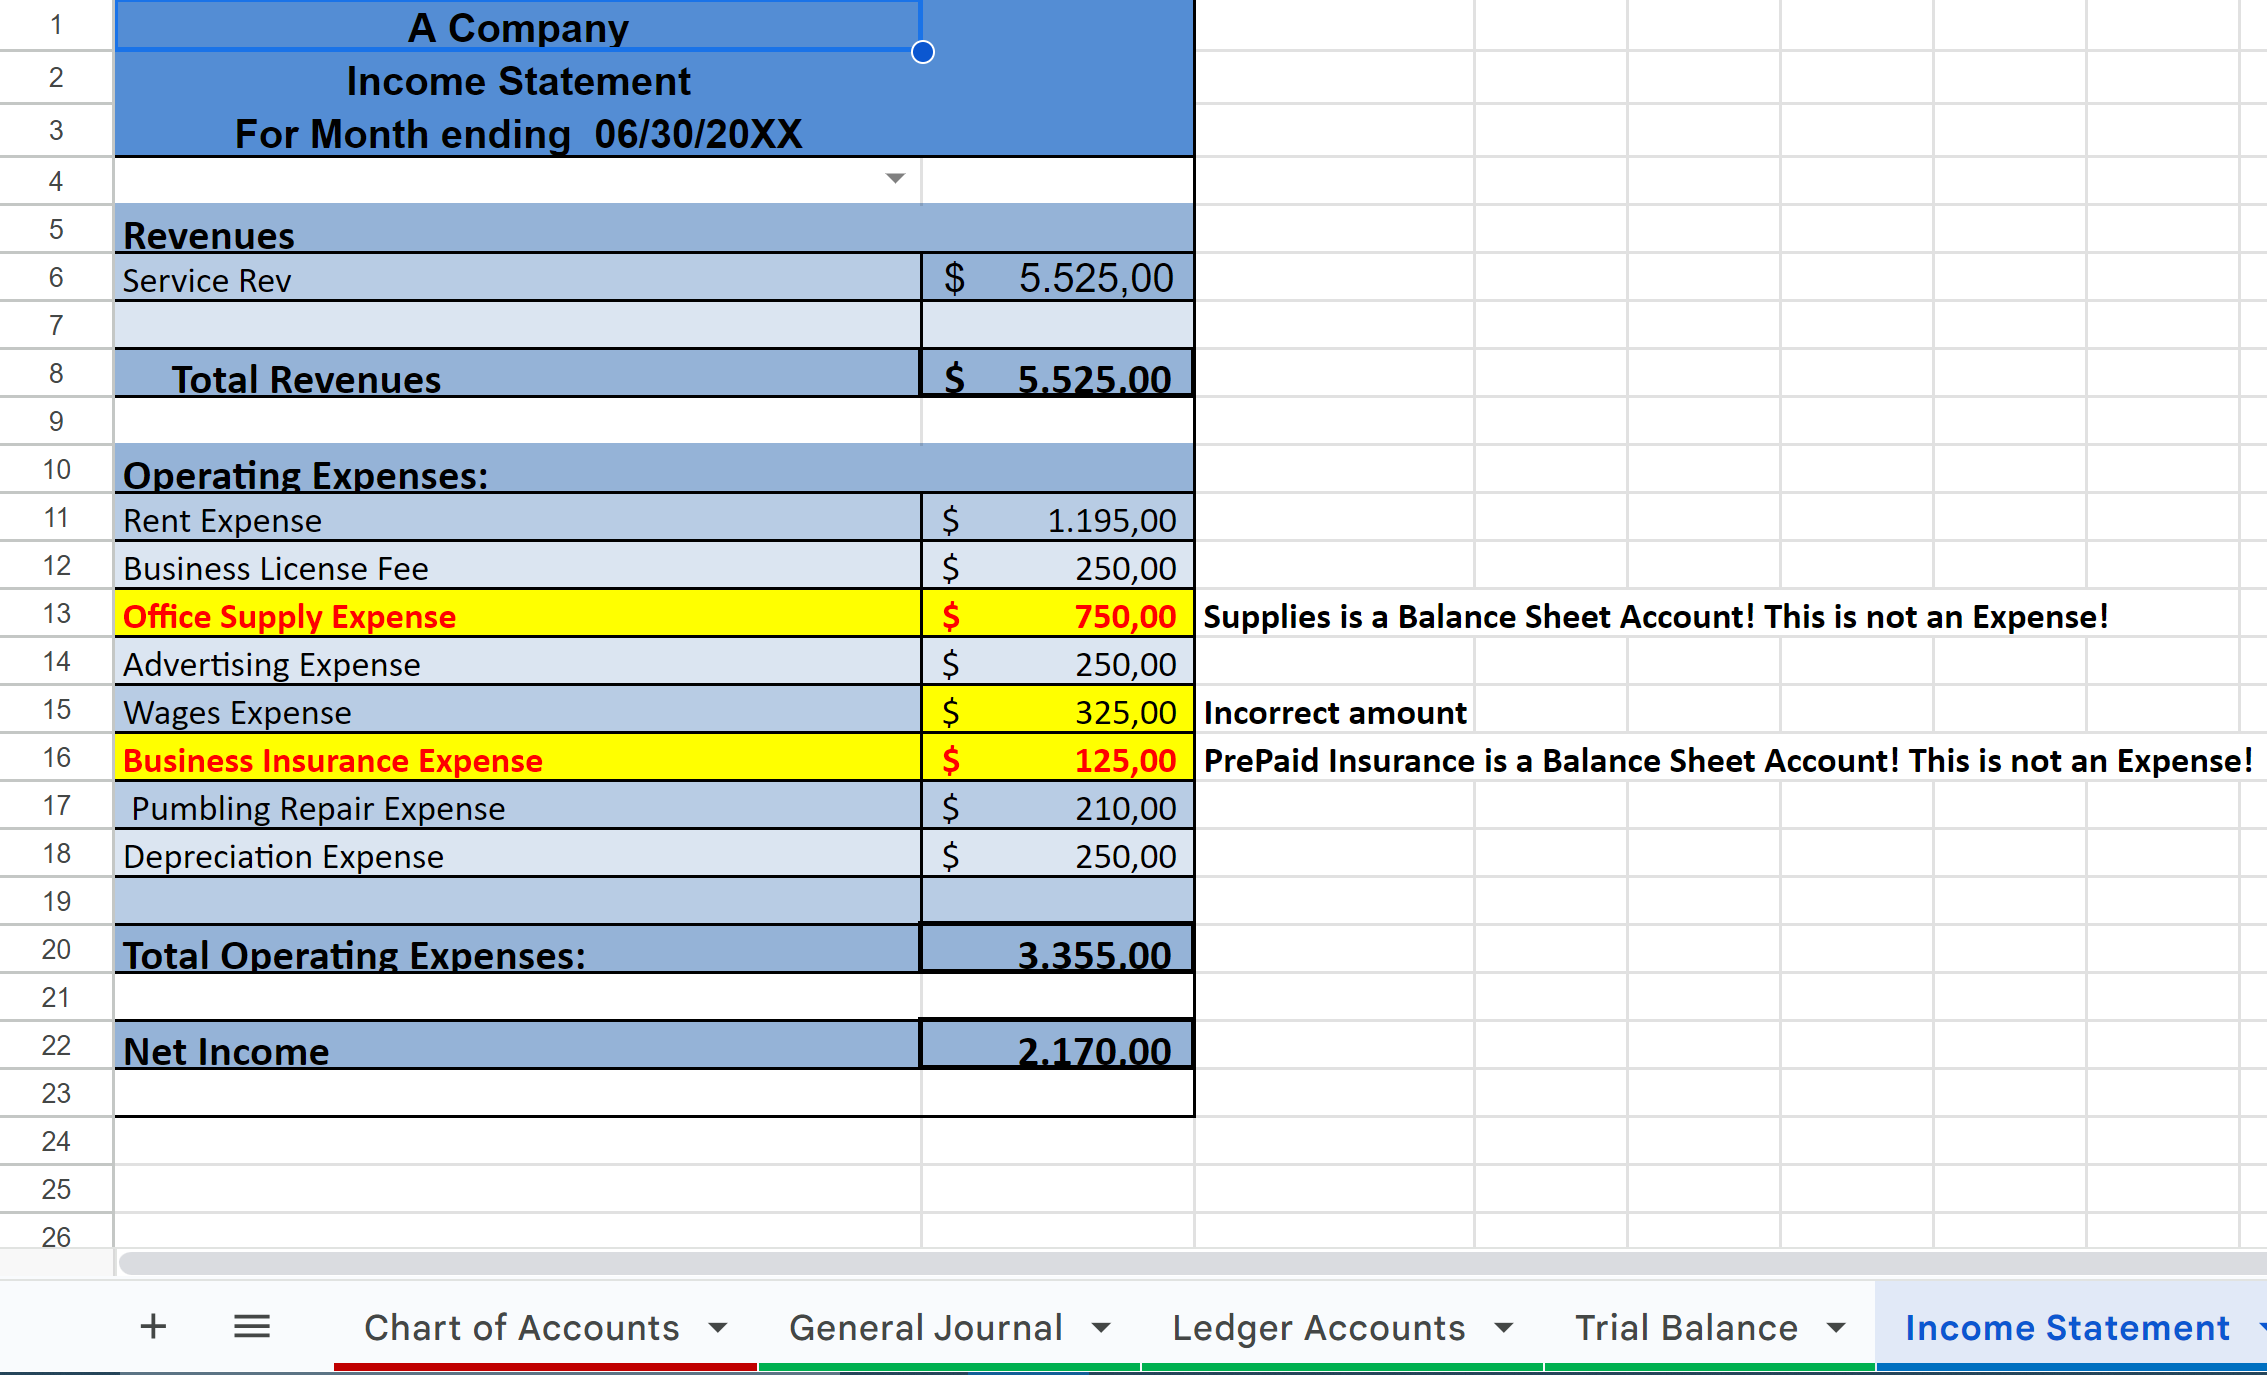This screenshot has height=1375, width=2267.
Task: Switch to the Chart of Accounts sheet
Action: pos(521,1327)
